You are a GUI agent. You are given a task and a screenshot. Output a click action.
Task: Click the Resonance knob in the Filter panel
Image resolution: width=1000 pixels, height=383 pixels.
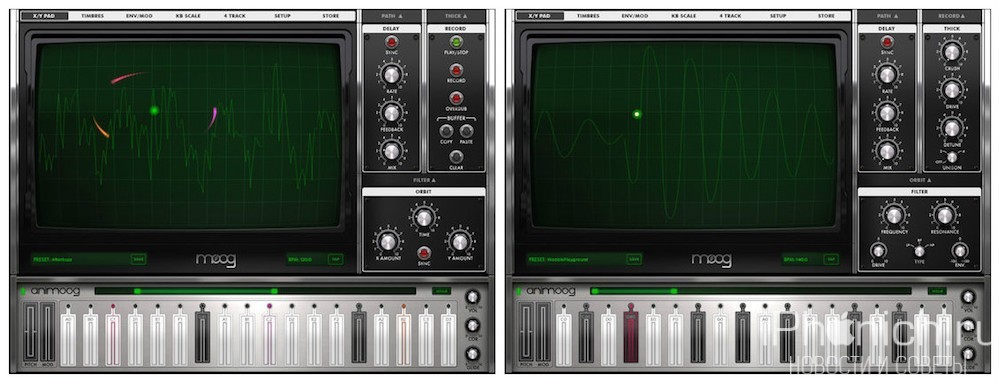[x=942, y=215]
